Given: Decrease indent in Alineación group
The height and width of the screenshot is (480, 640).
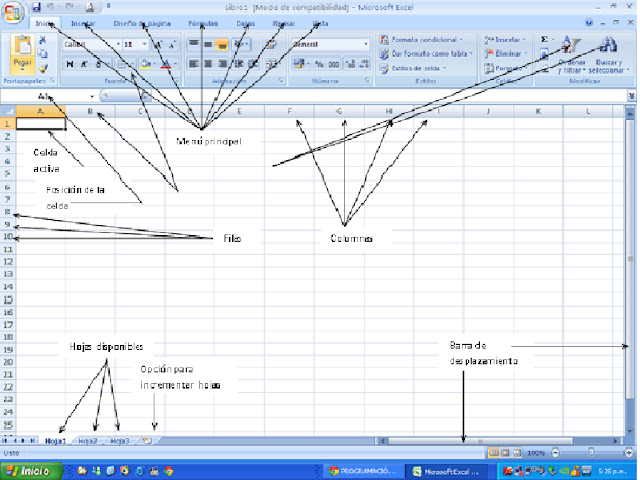Looking at the screenshot, I should [239, 64].
